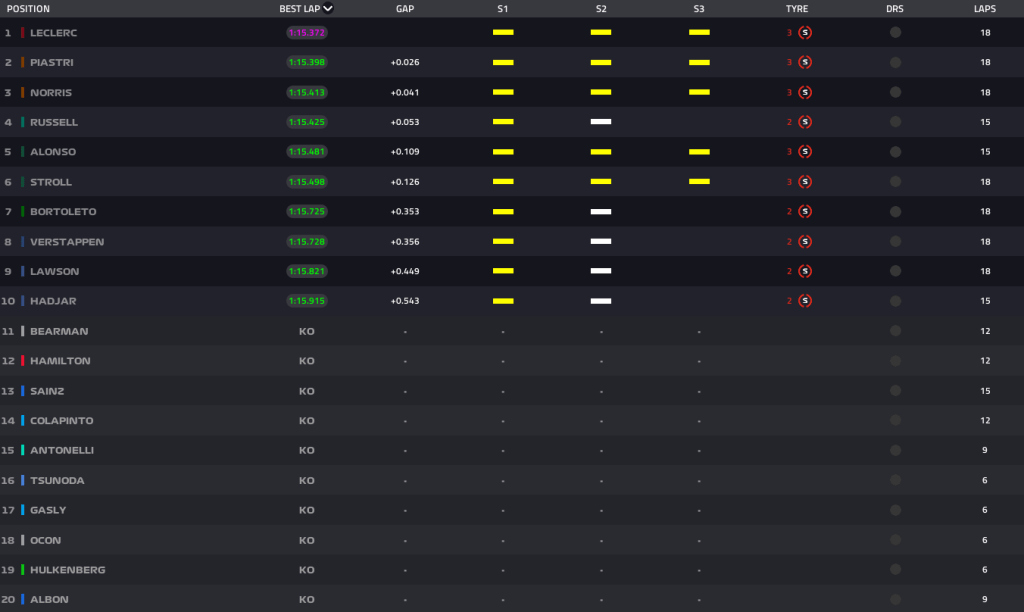Viewport: 1024px width, 612px height.
Task: Select the OCON driver name
Action: (46, 540)
